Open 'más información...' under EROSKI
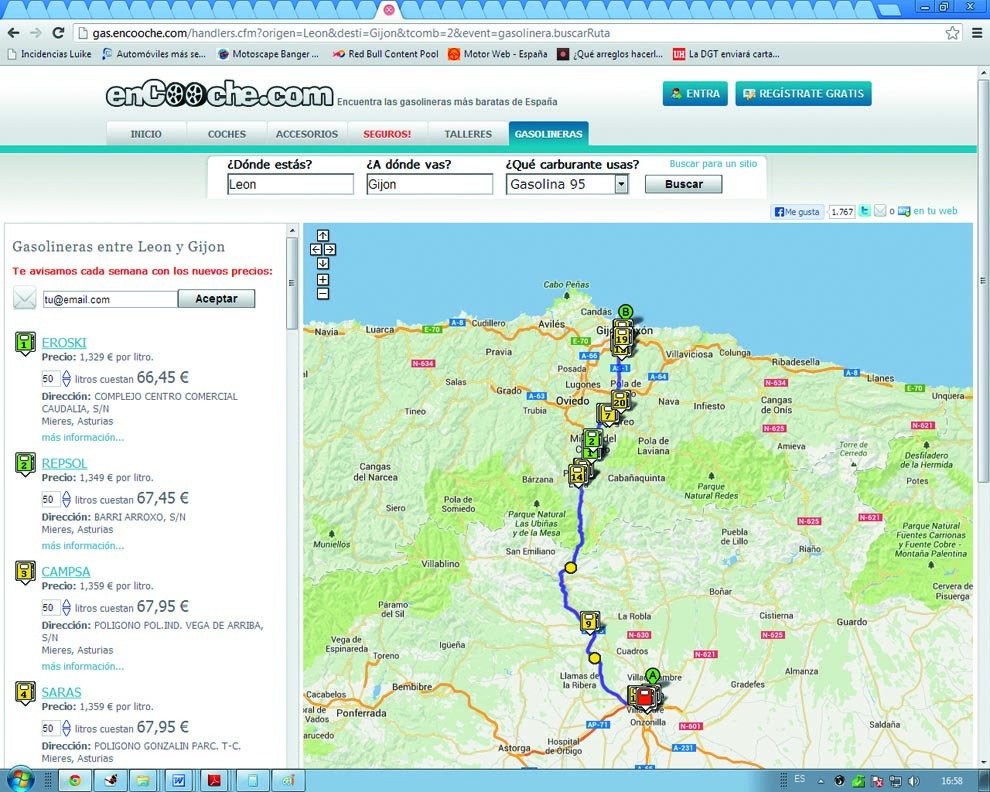Viewport: 990px width, 792px height. click(83, 437)
